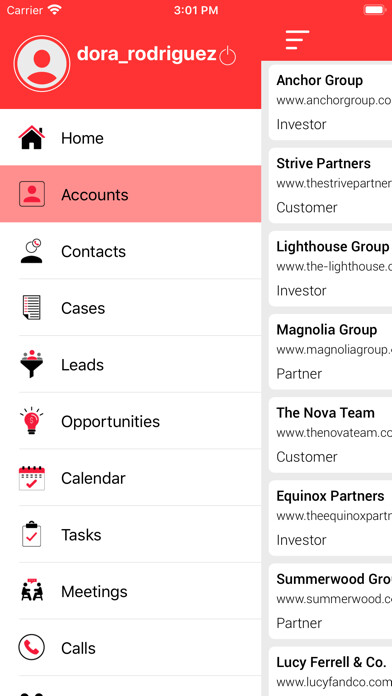This screenshot has height=696, width=392.
Task: Click the power logout icon beside username
Action: pos(228,55)
